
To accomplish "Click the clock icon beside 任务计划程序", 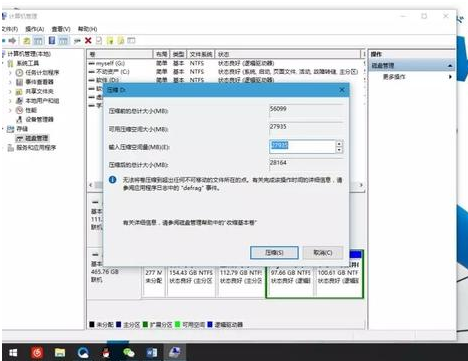I will coord(19,73).
